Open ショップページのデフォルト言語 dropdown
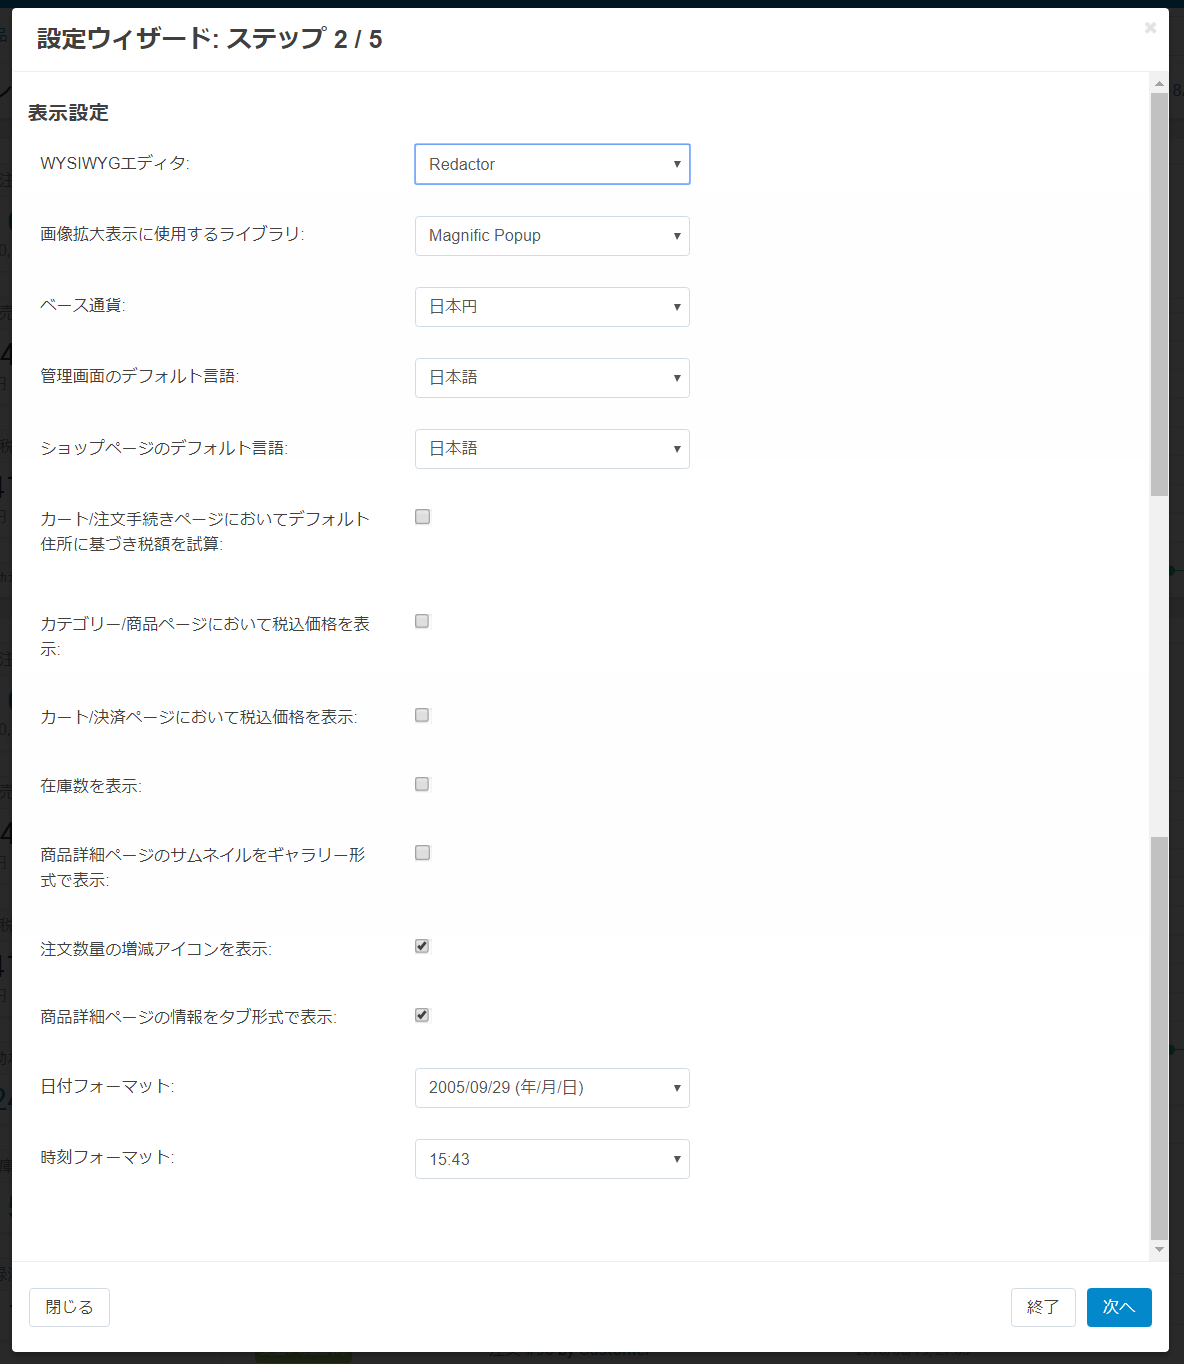The width and height of the screenshot is (1184, 1364). [552, 449]
